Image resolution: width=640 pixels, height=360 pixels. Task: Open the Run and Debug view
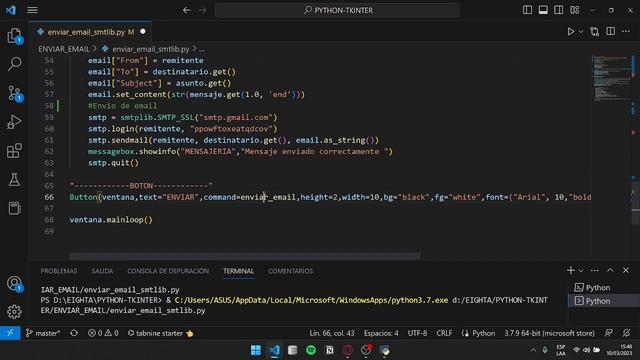tap(14, 122)
